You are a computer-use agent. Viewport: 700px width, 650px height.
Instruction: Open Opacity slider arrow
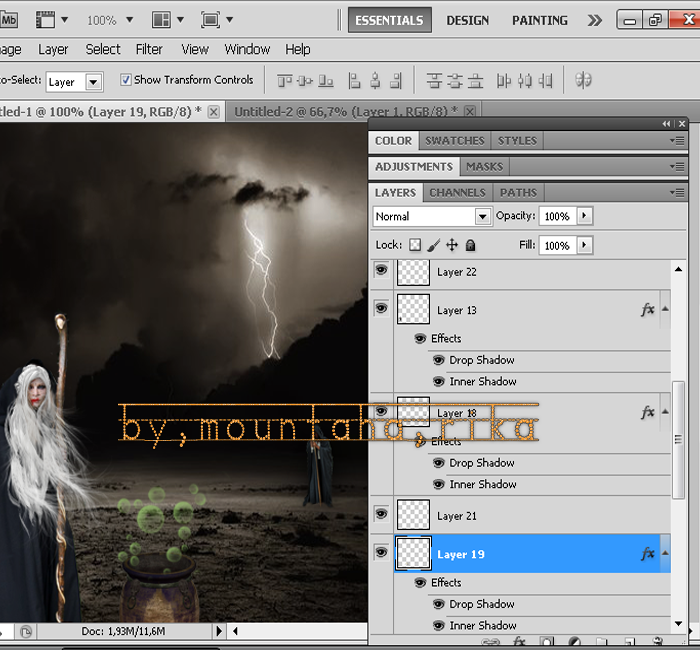584,216
